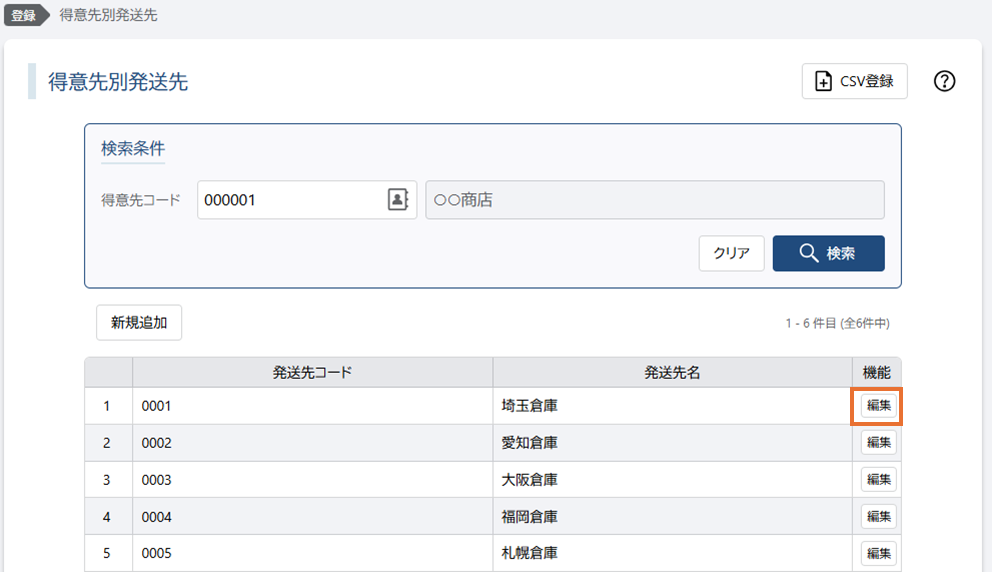Click the 得意先別発送先 page title
The image size is (992, 572).
[x=118, y=82]
